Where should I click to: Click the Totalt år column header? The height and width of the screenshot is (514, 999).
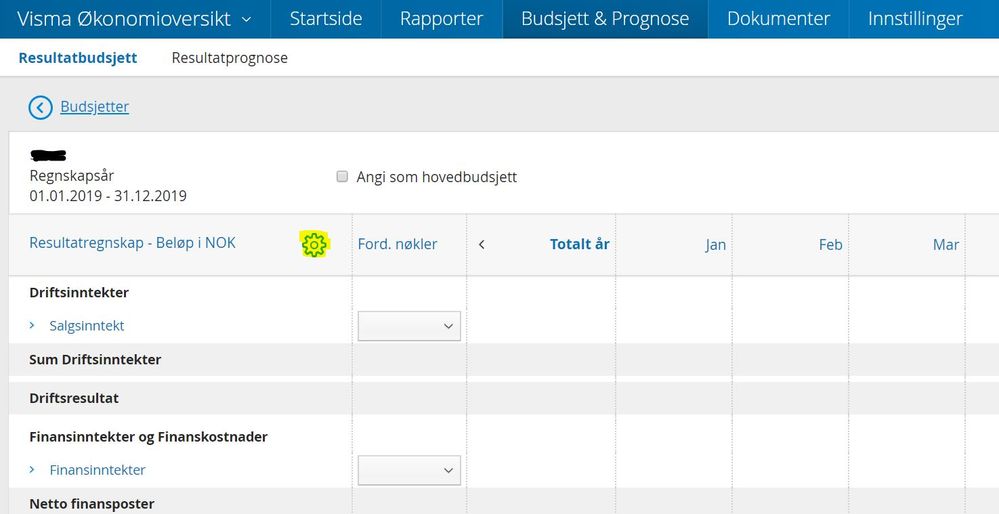click(580, 245)
